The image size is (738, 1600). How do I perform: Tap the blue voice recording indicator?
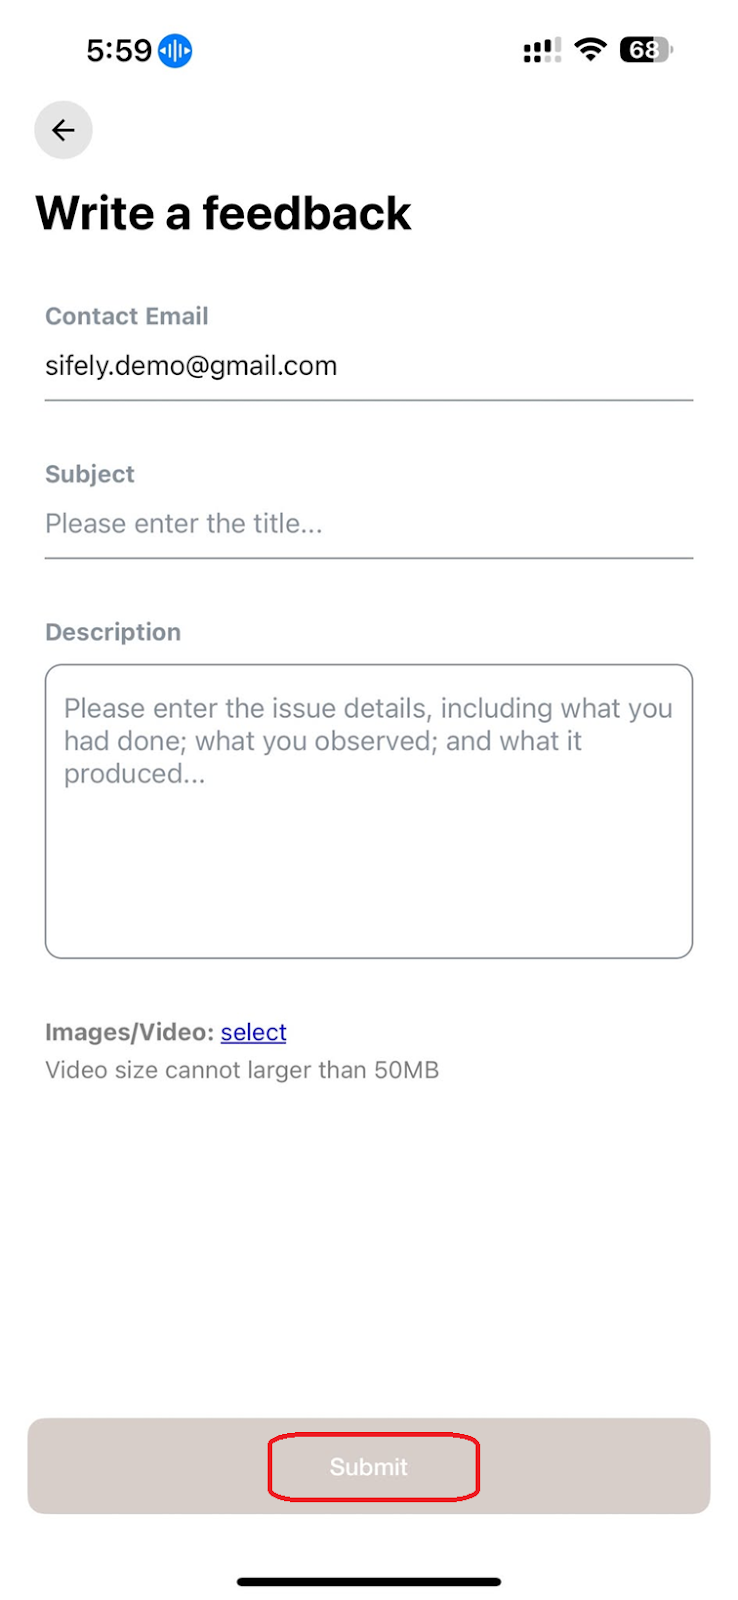pos(175,50)
